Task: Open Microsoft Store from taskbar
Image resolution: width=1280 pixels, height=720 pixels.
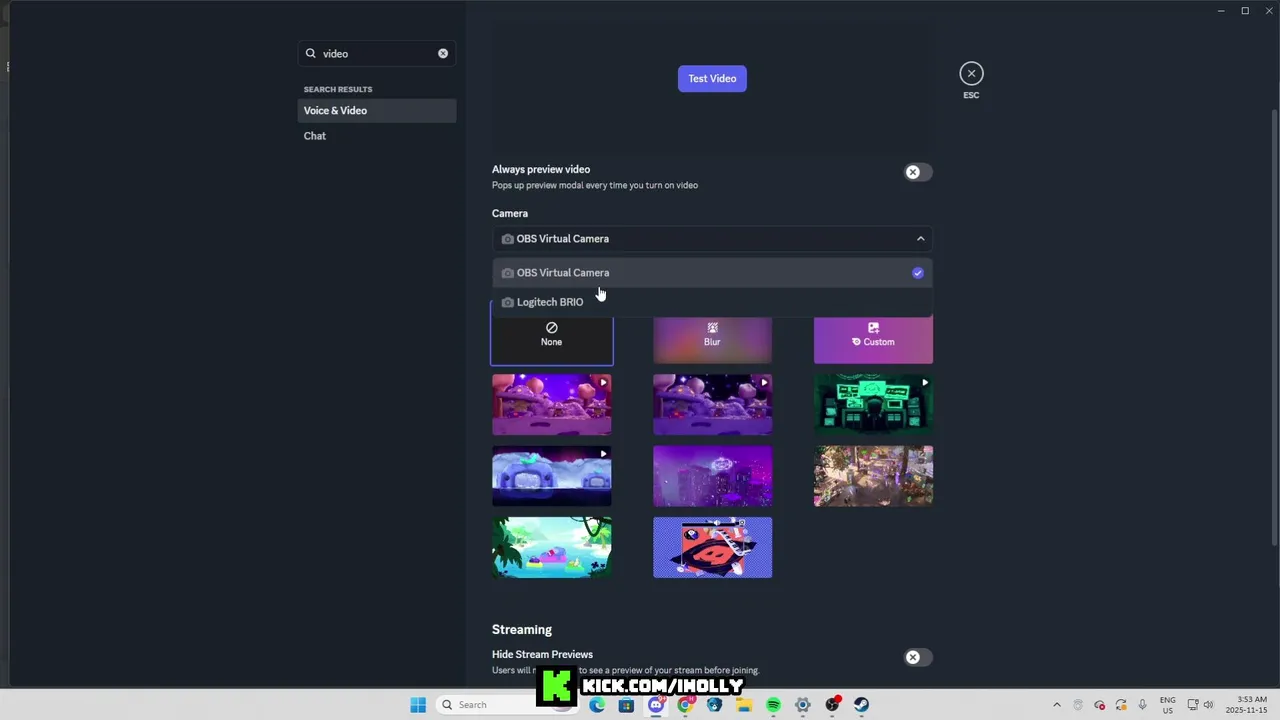Action: [x=626, y=705]
